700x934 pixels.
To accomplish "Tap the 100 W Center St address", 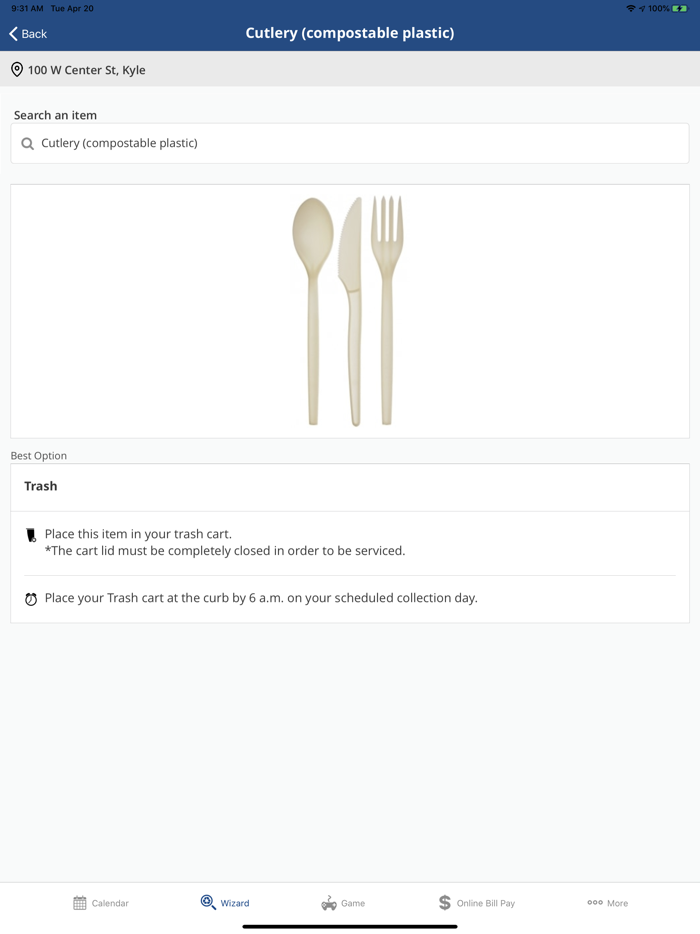I will pos(87,70).
